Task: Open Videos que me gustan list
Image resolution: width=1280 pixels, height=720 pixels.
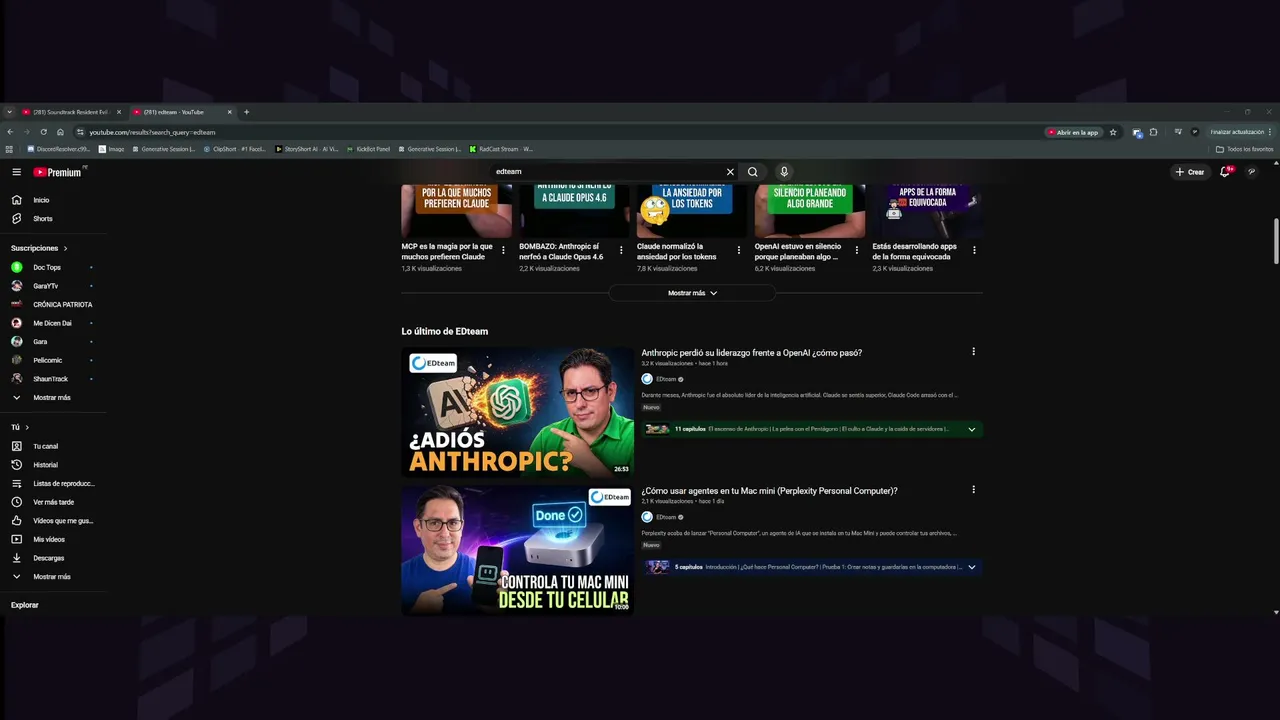Action: [50, 521]
